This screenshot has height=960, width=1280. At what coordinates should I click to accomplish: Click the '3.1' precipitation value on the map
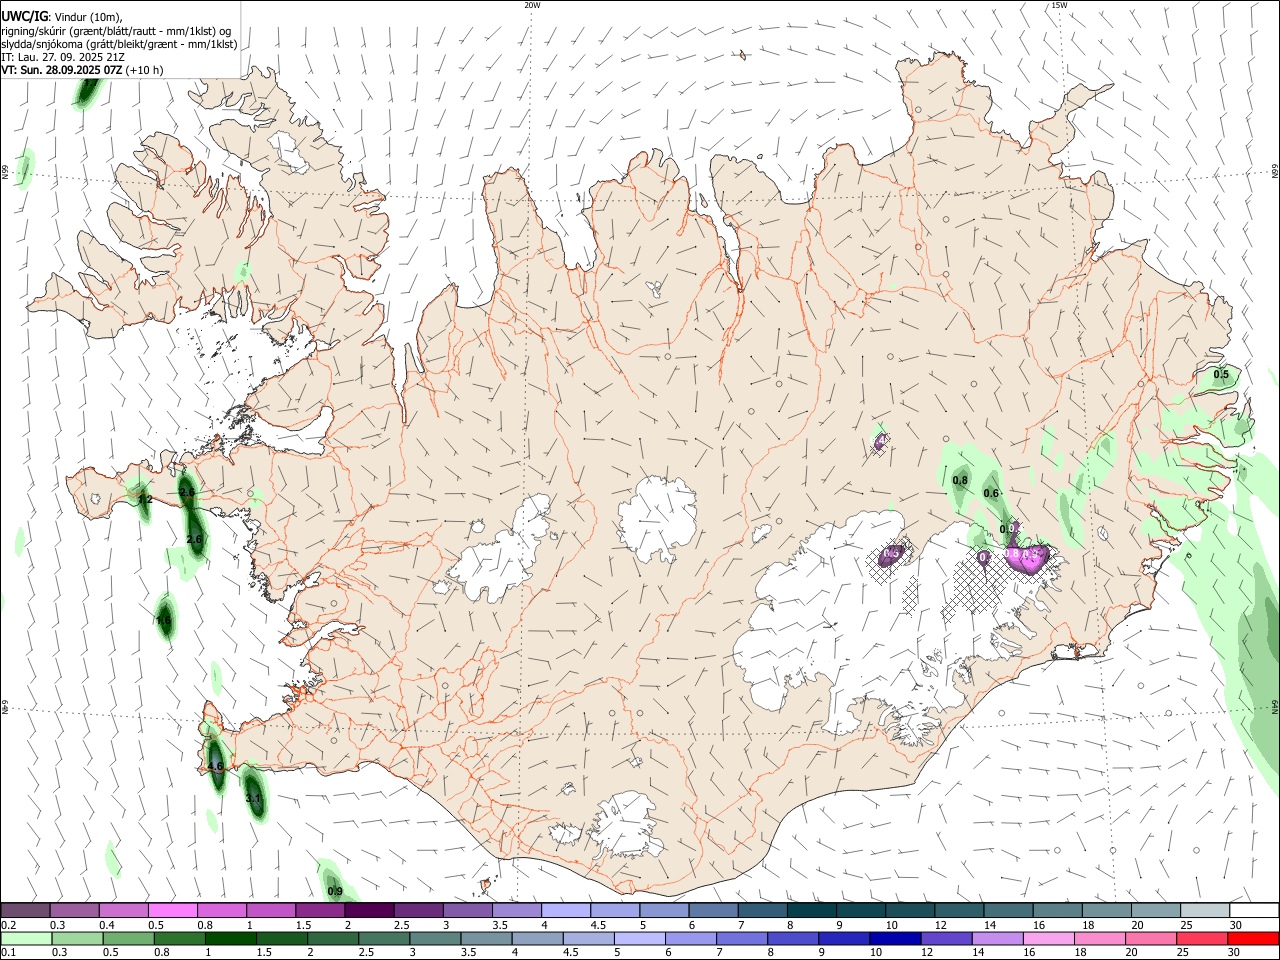tap(253, 798)
